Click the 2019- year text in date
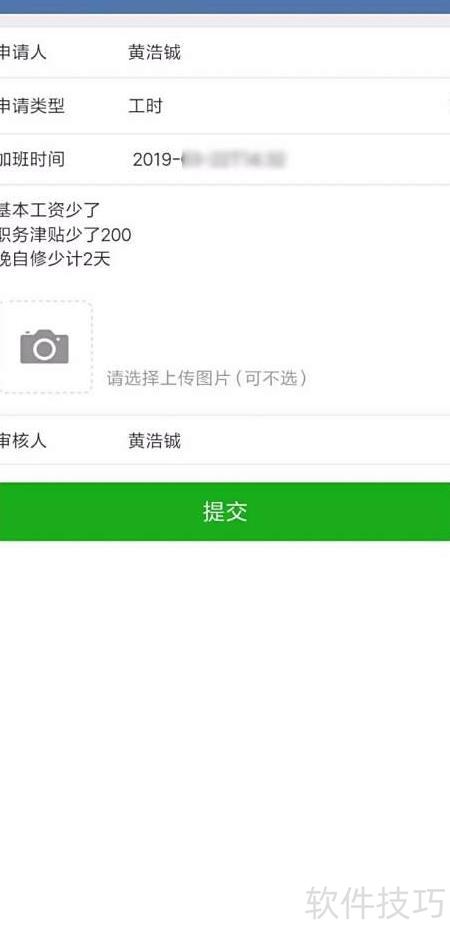Viewport: 450px width, 940px height. pos(156,159)
